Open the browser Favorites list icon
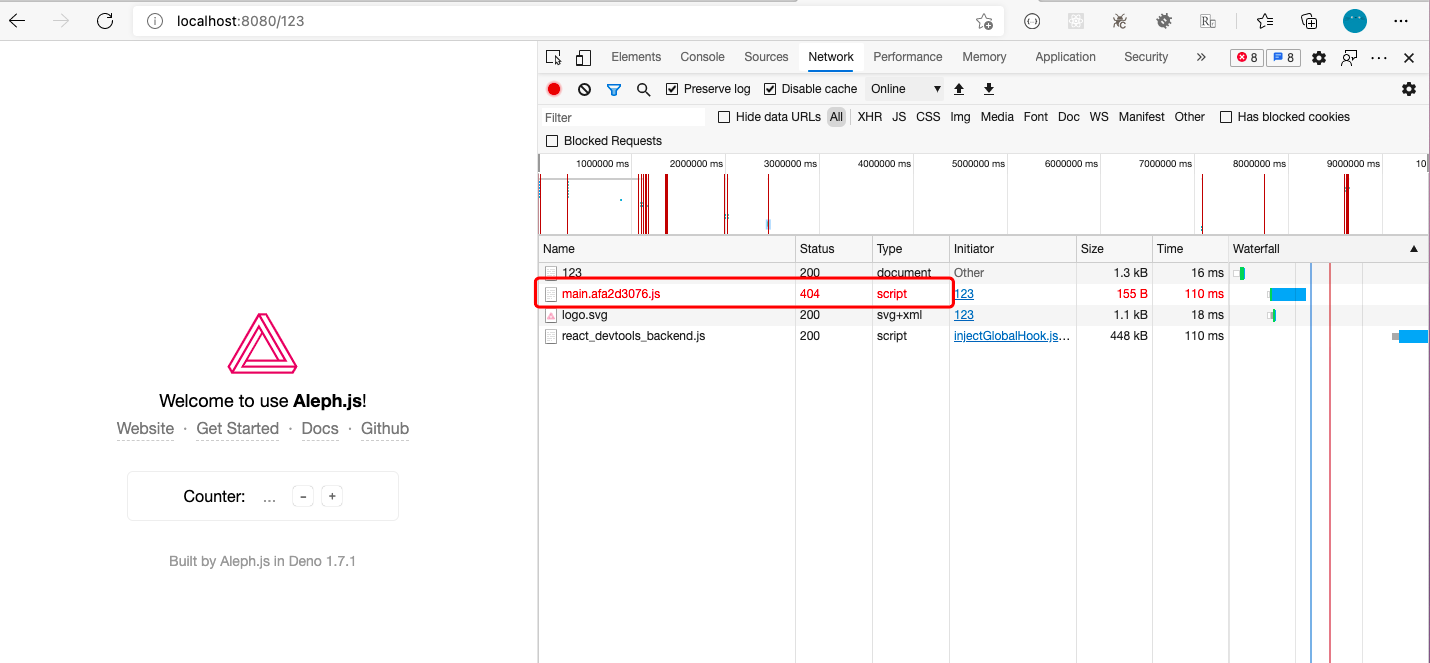This screenshot has width=1430, height=663. click(1265, 21)
